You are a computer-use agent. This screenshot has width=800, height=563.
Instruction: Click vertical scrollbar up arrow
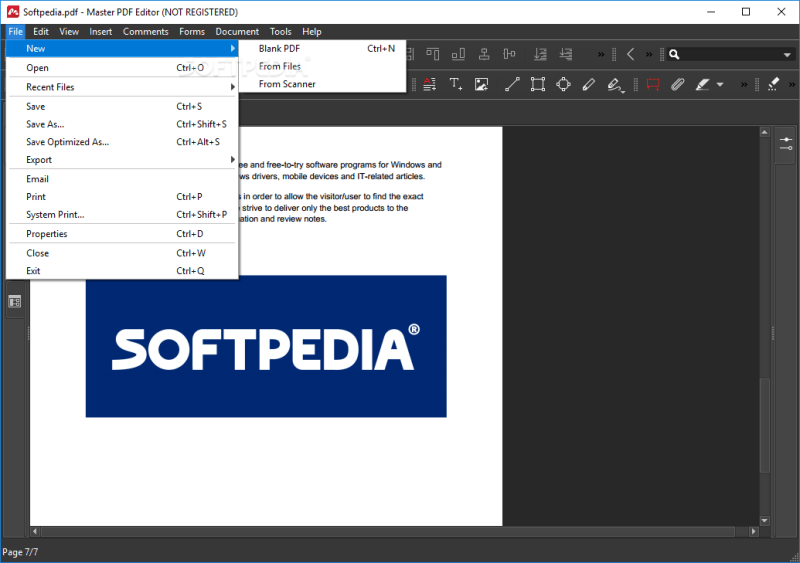pos(764,132)
